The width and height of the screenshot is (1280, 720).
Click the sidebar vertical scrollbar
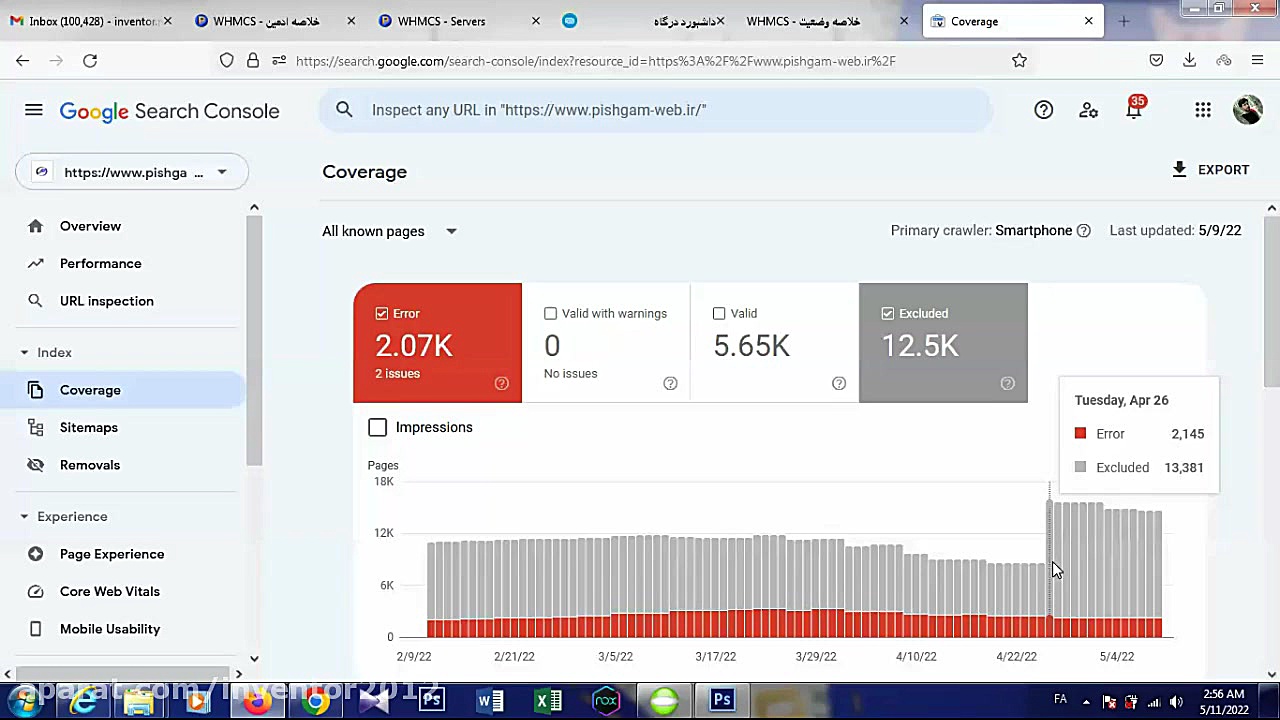click(254, 340)
